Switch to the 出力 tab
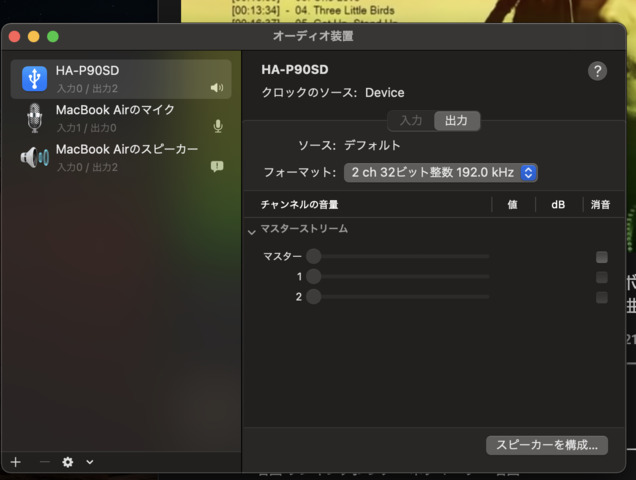Image resolution: width=636 pixels, height=480 pixels. click(457, 121)
